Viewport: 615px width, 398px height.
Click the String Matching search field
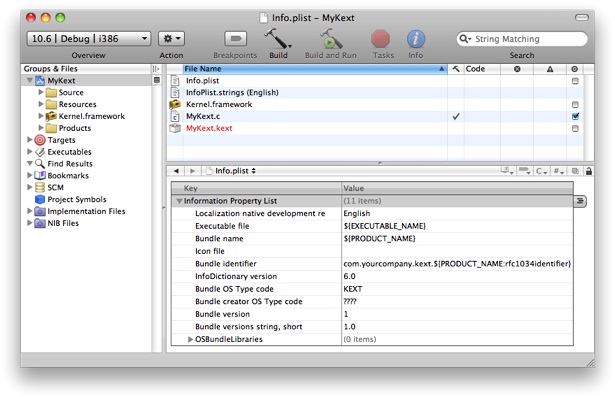click(522, 39)
